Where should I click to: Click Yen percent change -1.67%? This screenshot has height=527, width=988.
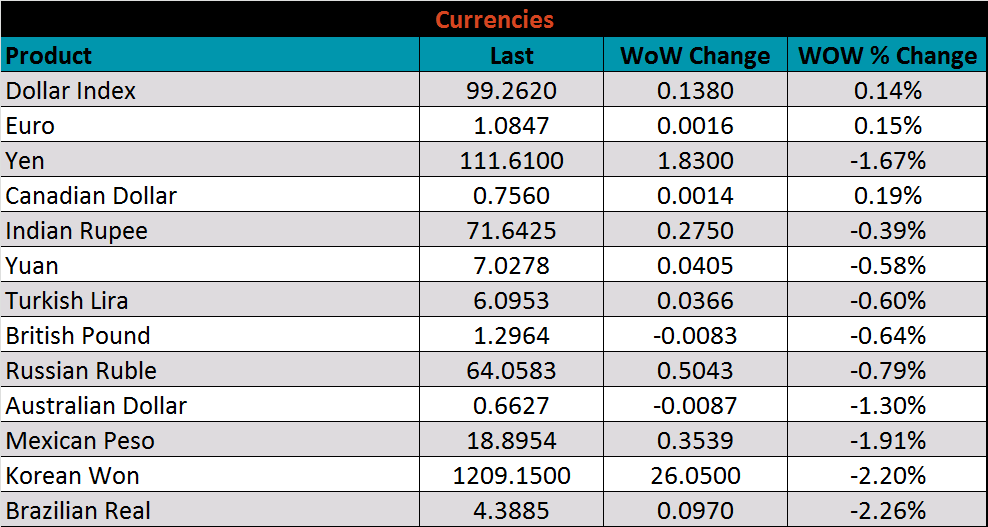pyautogui.click(x=887, y=161)
